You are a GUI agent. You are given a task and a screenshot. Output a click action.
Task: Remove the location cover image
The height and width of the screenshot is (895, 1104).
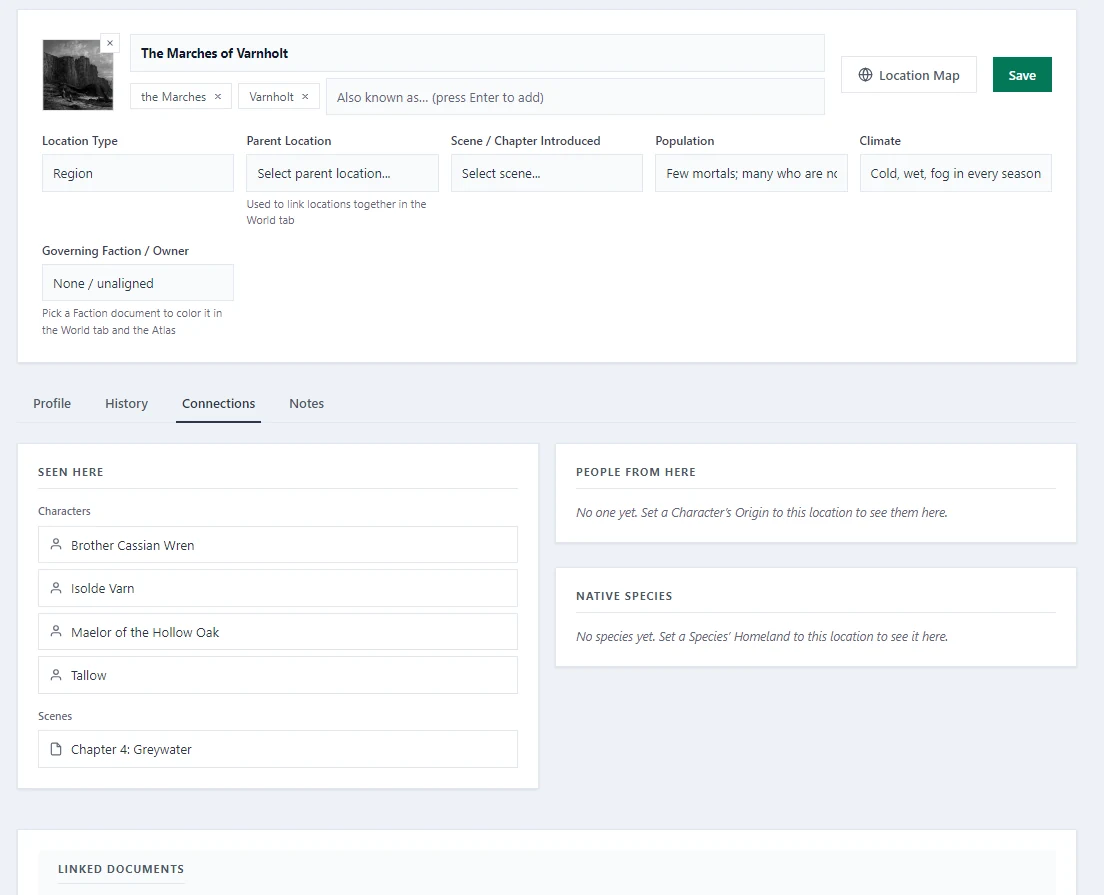pyautogui.click(x=110, y=43)
